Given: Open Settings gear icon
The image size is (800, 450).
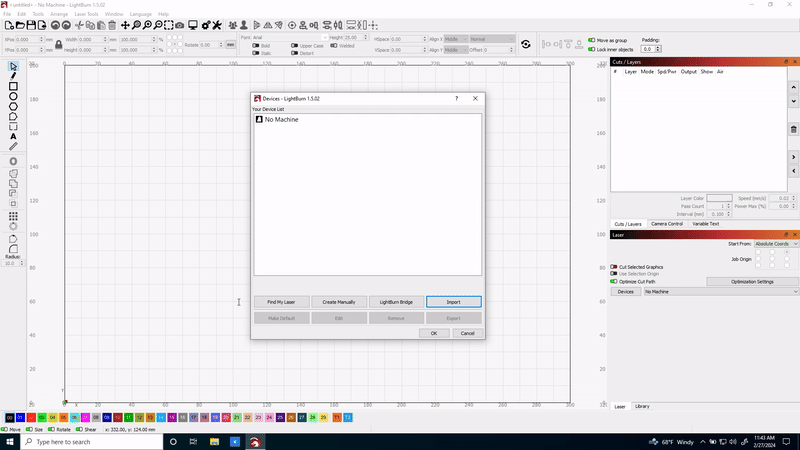Looking at the screenshot, I should 206,25.
